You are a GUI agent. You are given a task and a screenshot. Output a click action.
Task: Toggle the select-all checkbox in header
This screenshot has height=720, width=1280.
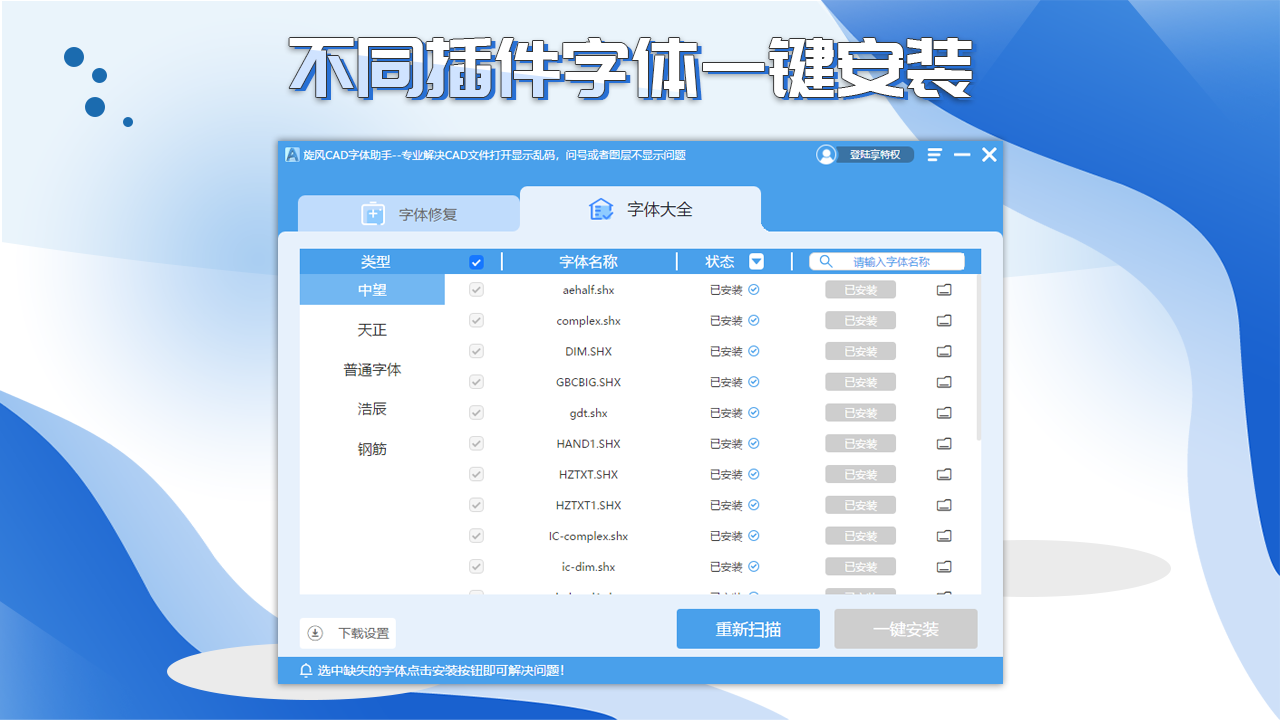pos(476,262)
